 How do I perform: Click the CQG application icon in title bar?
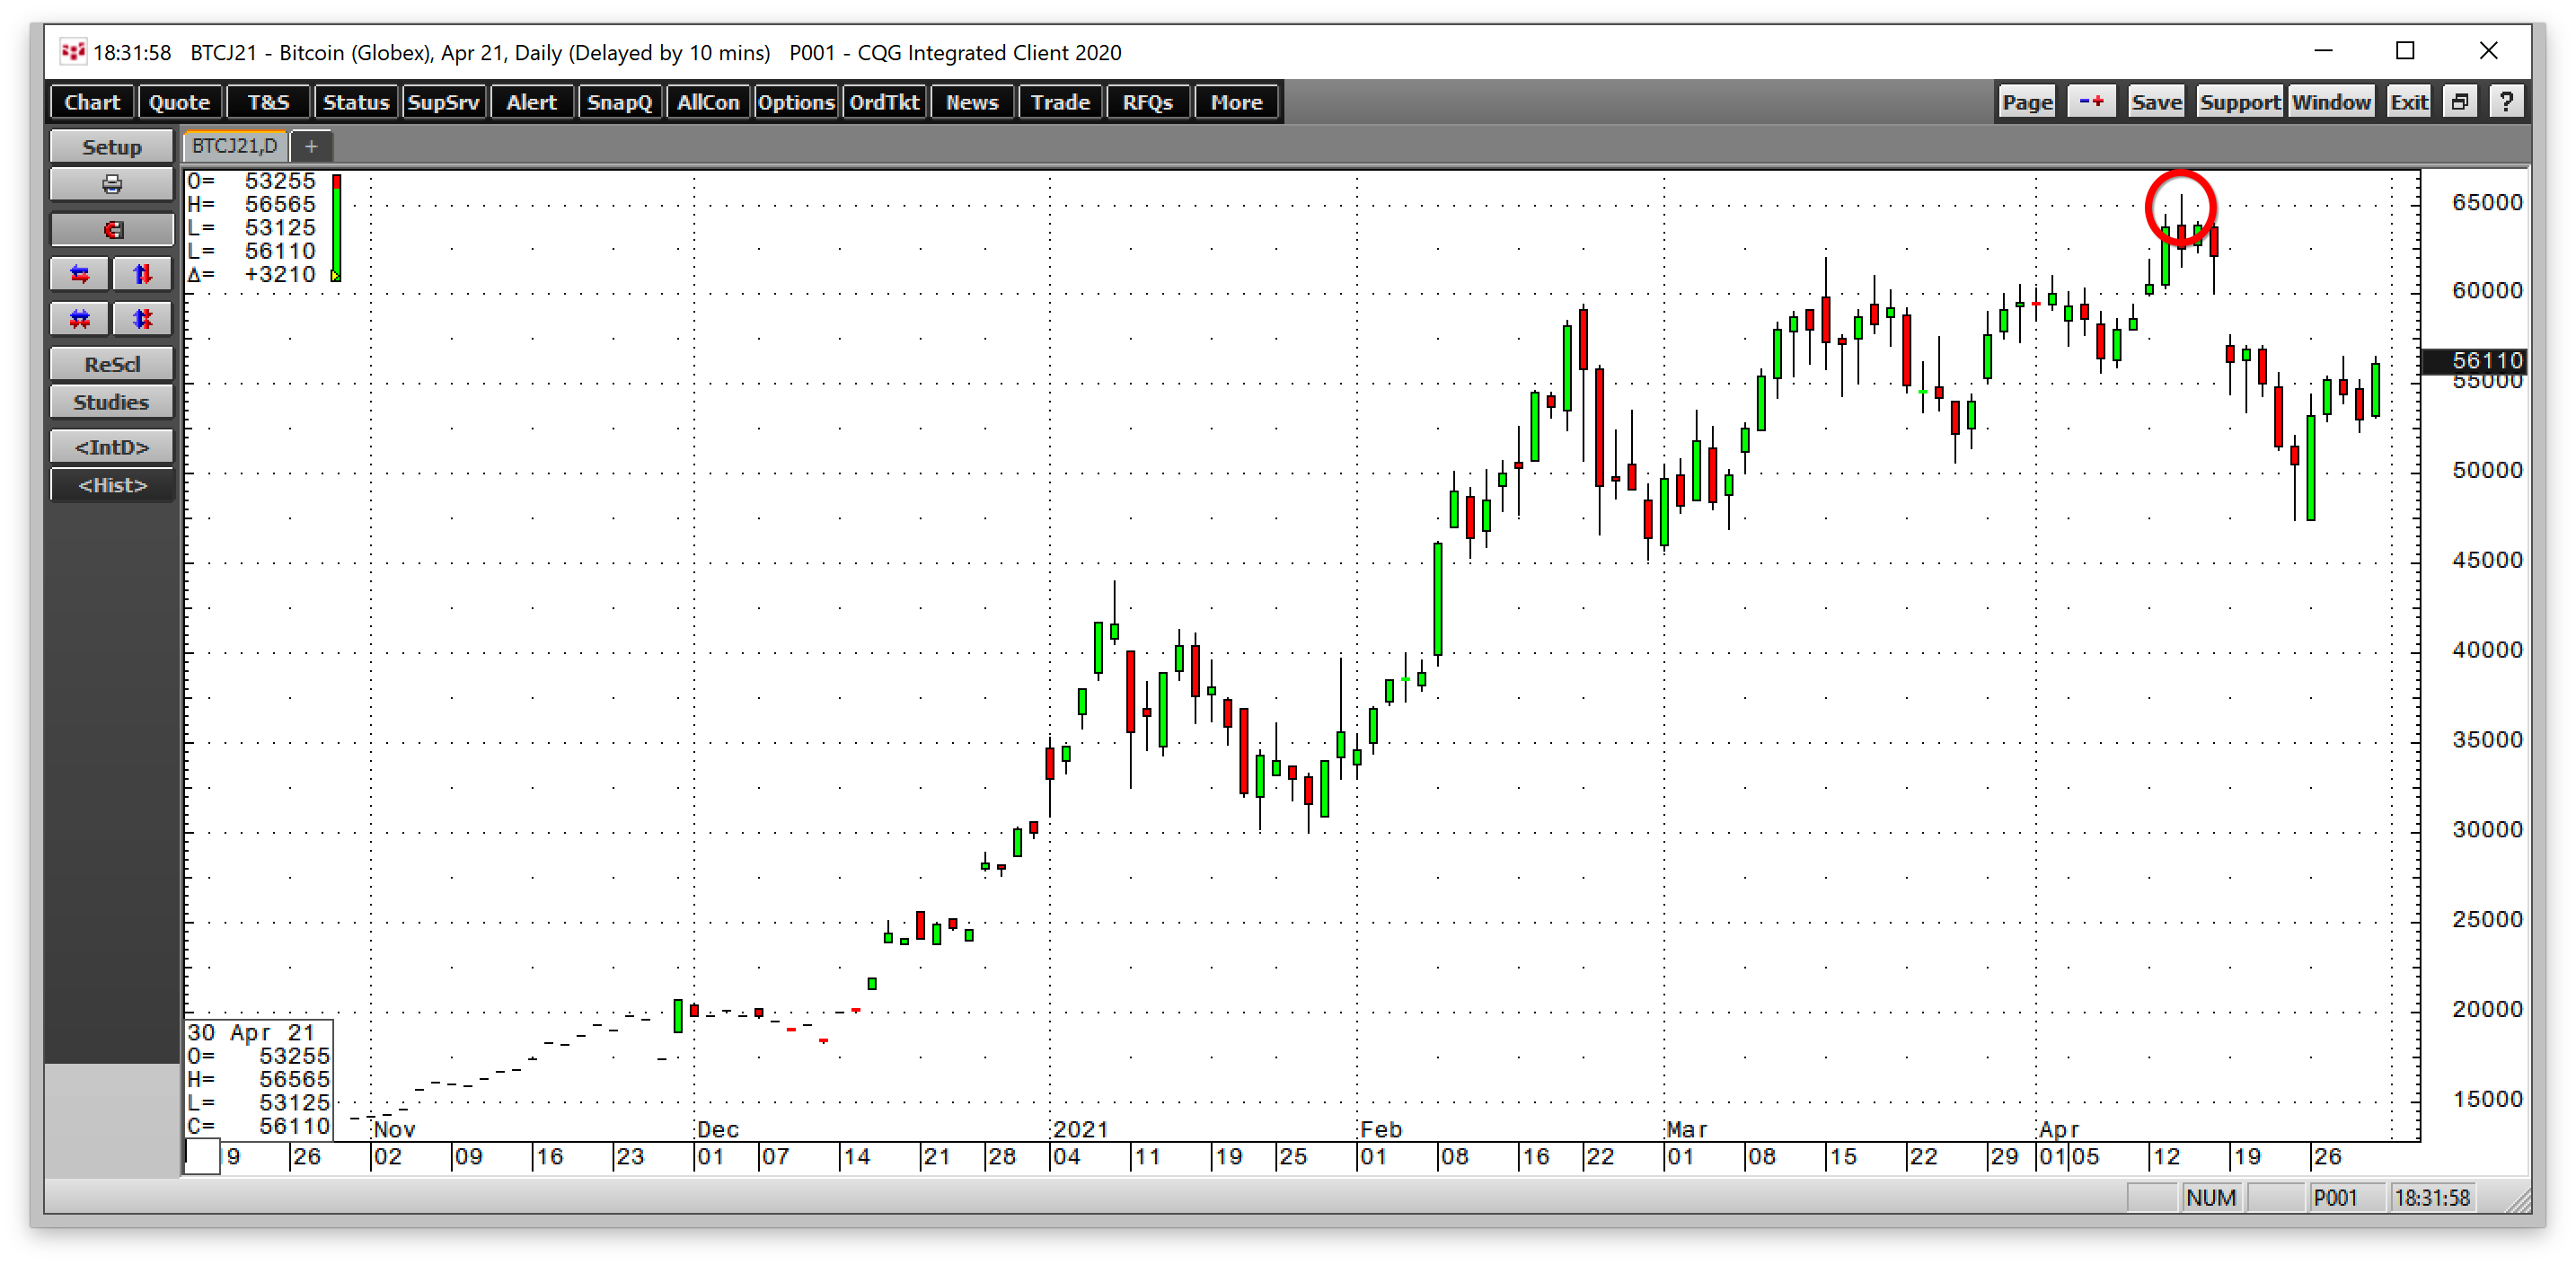(x=72, y=52)
